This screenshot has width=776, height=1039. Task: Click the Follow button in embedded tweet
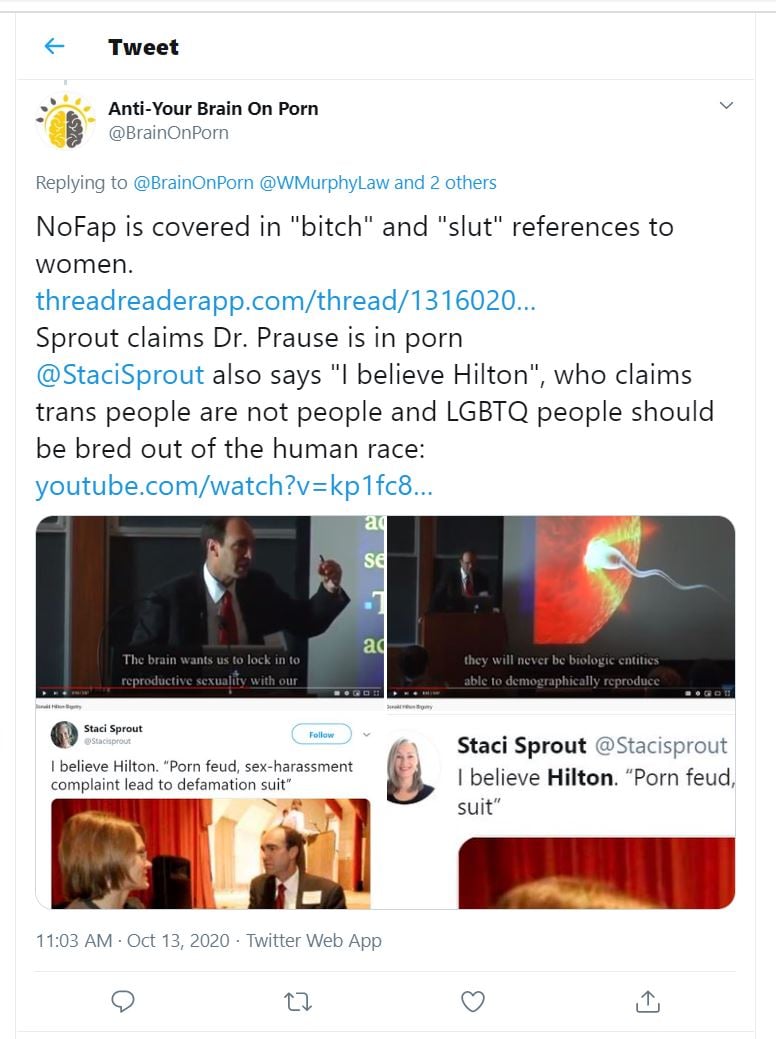click(321, 734)
